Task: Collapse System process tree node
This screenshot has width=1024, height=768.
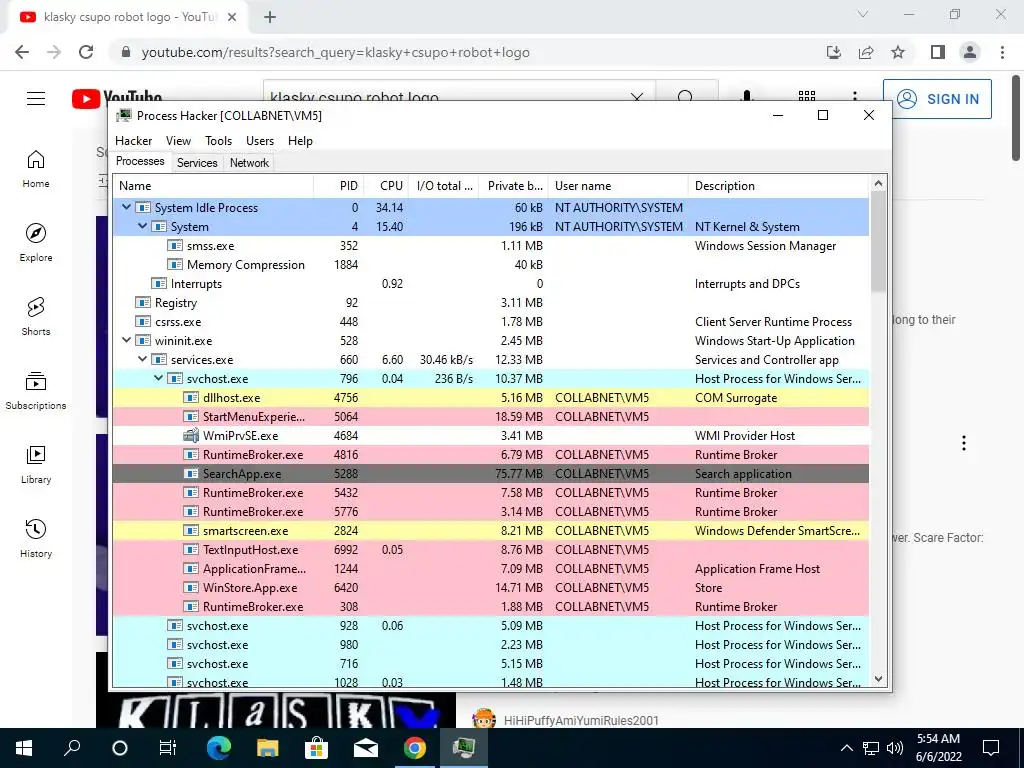Action: pyautogui.click(x=142, y=226)
